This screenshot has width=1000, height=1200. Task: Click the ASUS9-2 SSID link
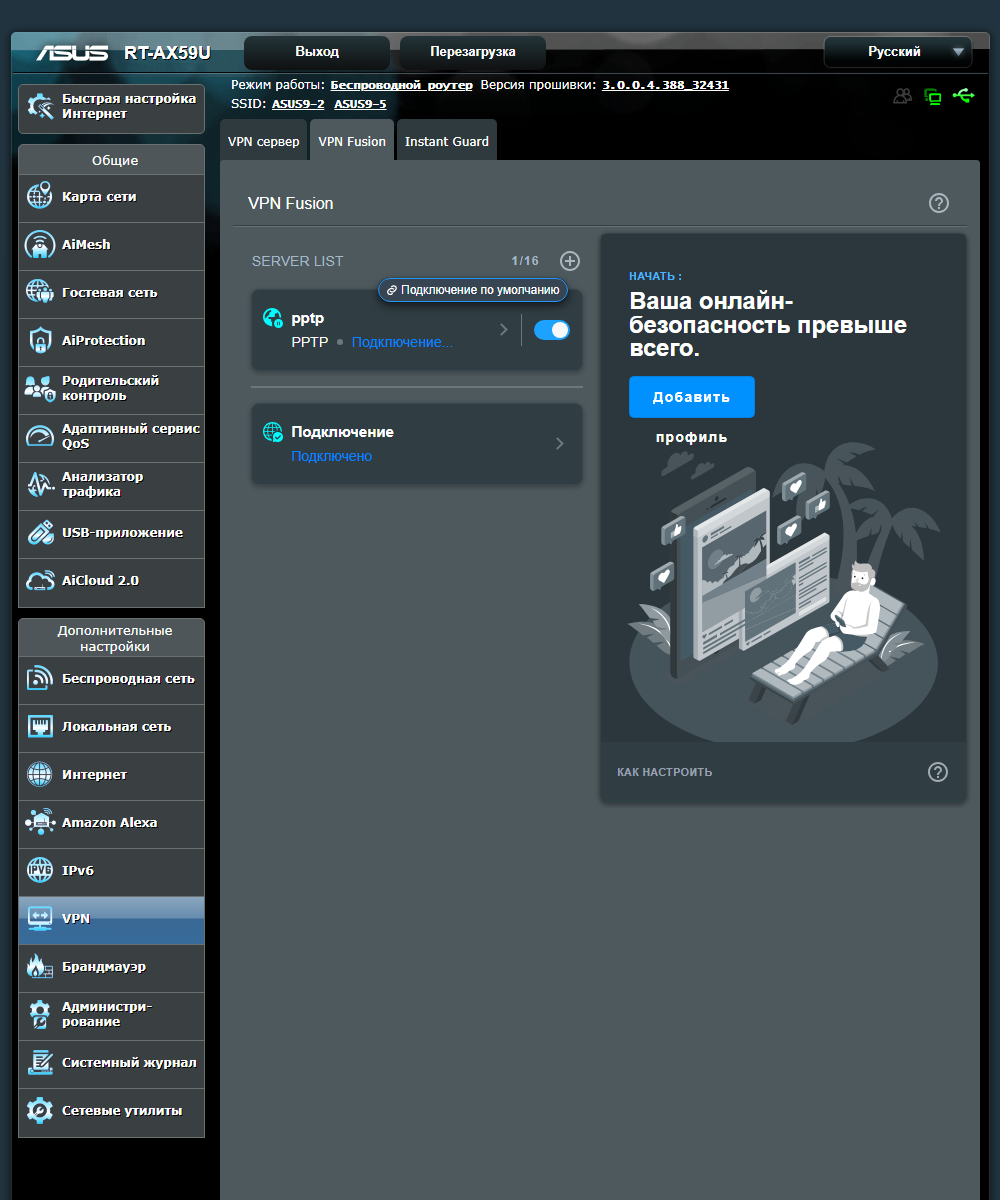click(x=298, y=104)
